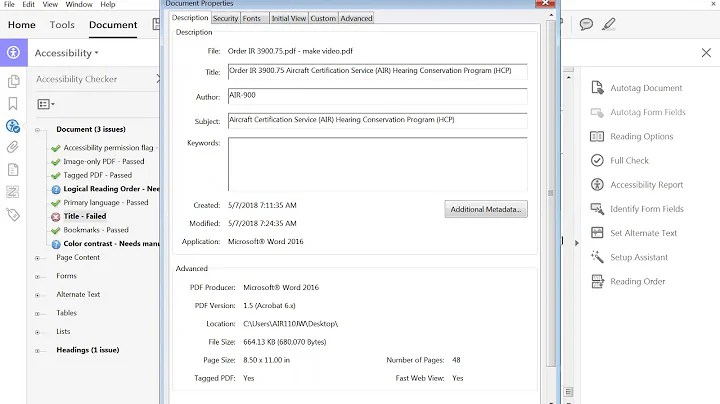Click the Reading Options icon

597,136
